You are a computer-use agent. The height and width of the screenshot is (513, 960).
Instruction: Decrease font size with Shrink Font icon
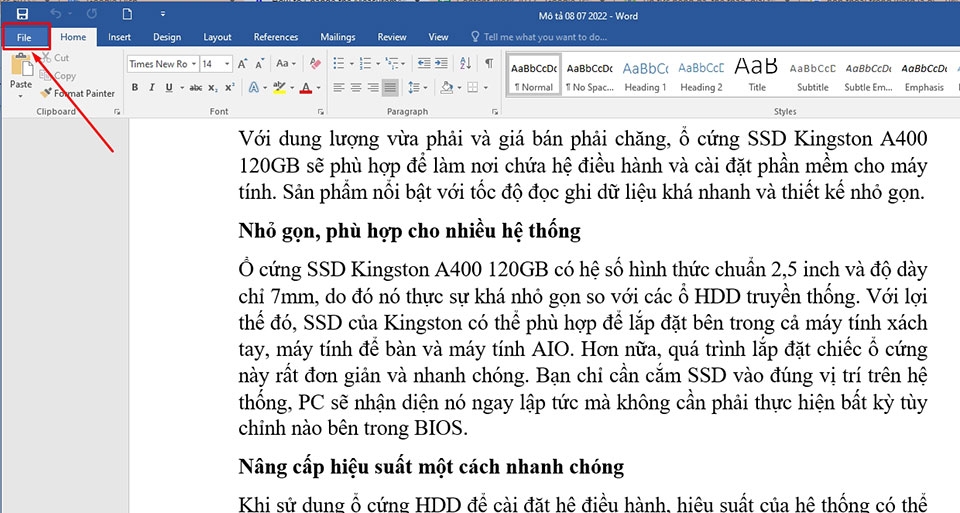260,64
